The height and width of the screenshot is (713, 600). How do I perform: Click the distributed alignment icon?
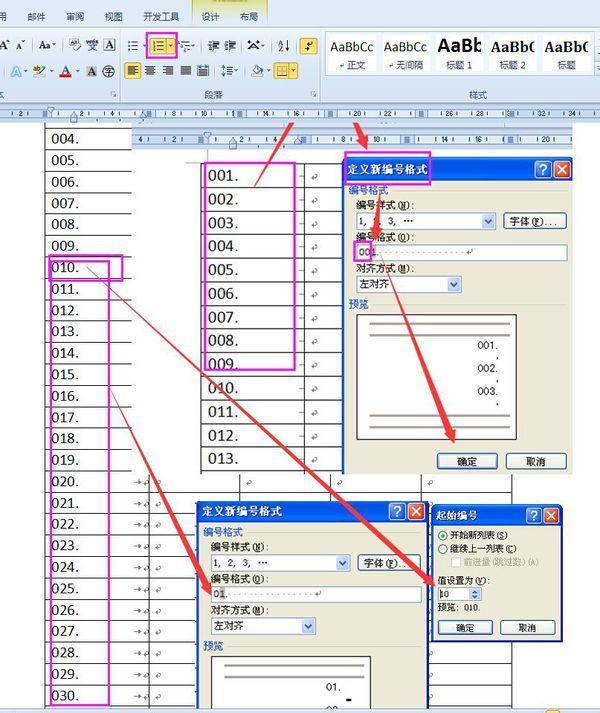[203, 70]
